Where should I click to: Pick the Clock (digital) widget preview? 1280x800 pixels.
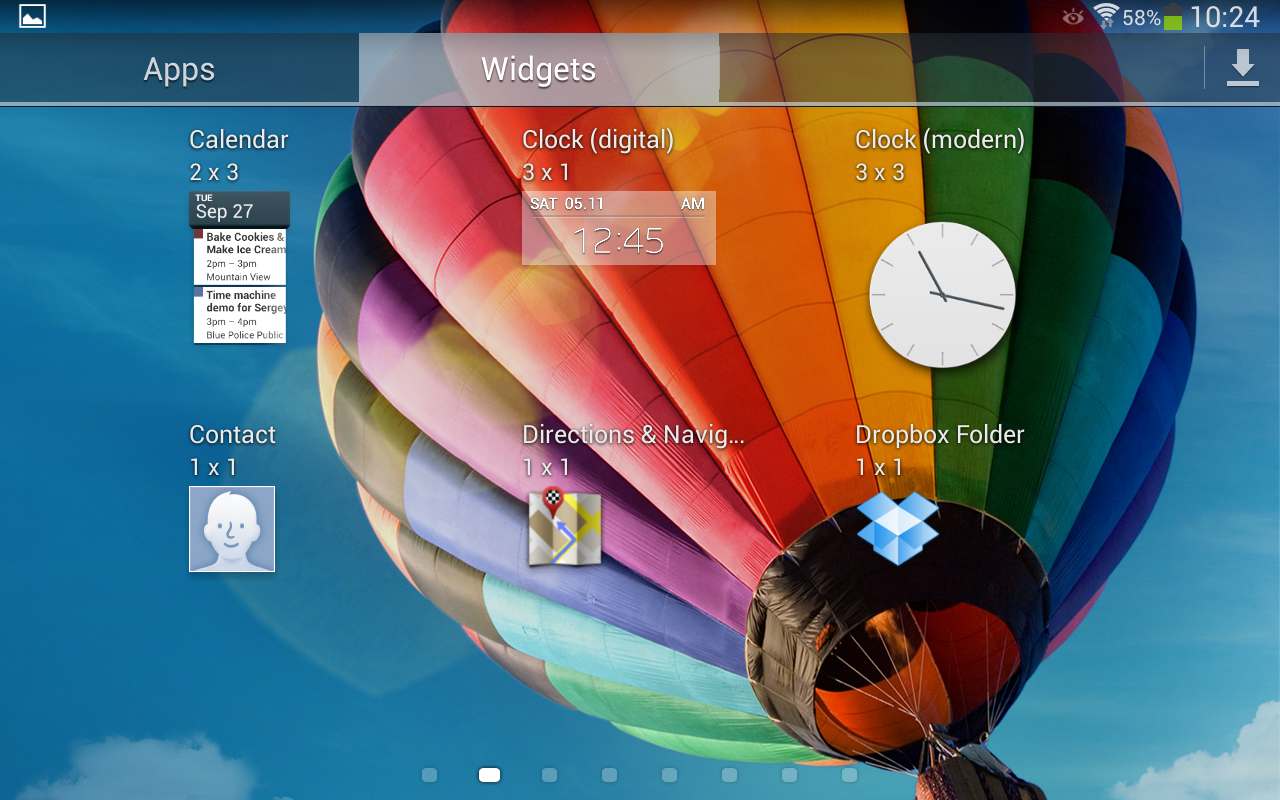pos(618,228)
